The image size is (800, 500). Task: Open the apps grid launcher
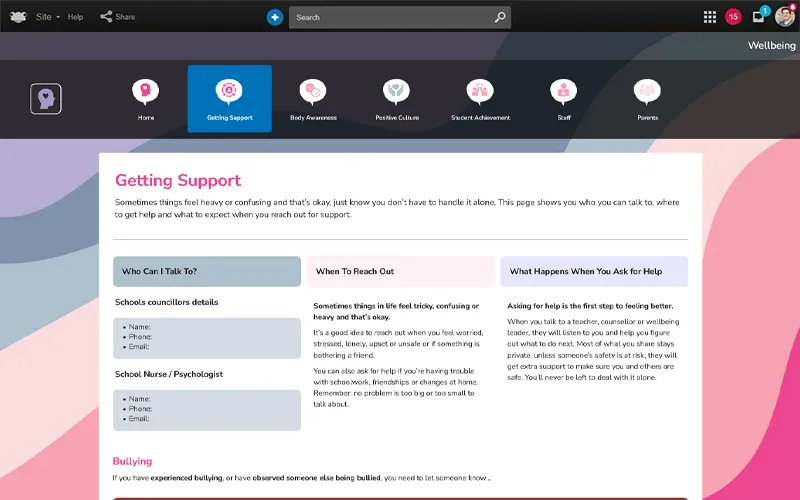pyautogui.click(x=710, y=17)
